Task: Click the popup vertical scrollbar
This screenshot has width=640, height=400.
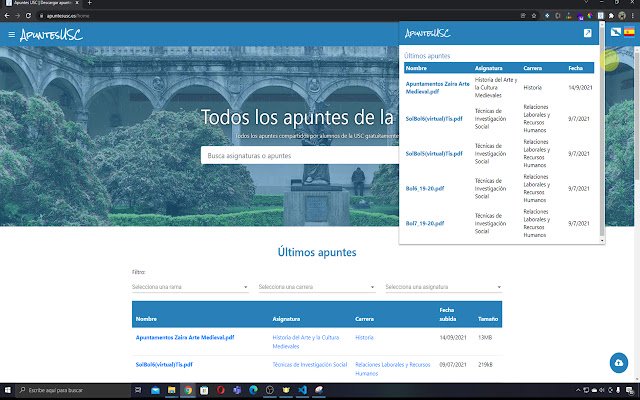Action: (602, 135)
